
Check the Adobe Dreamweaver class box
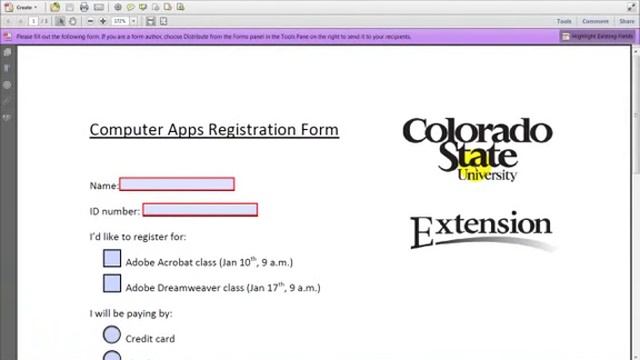(x=112, y=284)
